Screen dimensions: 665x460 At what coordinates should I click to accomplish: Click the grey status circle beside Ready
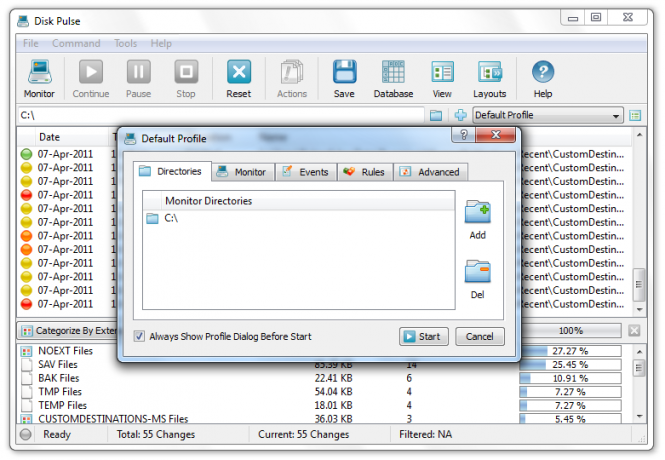26,435
